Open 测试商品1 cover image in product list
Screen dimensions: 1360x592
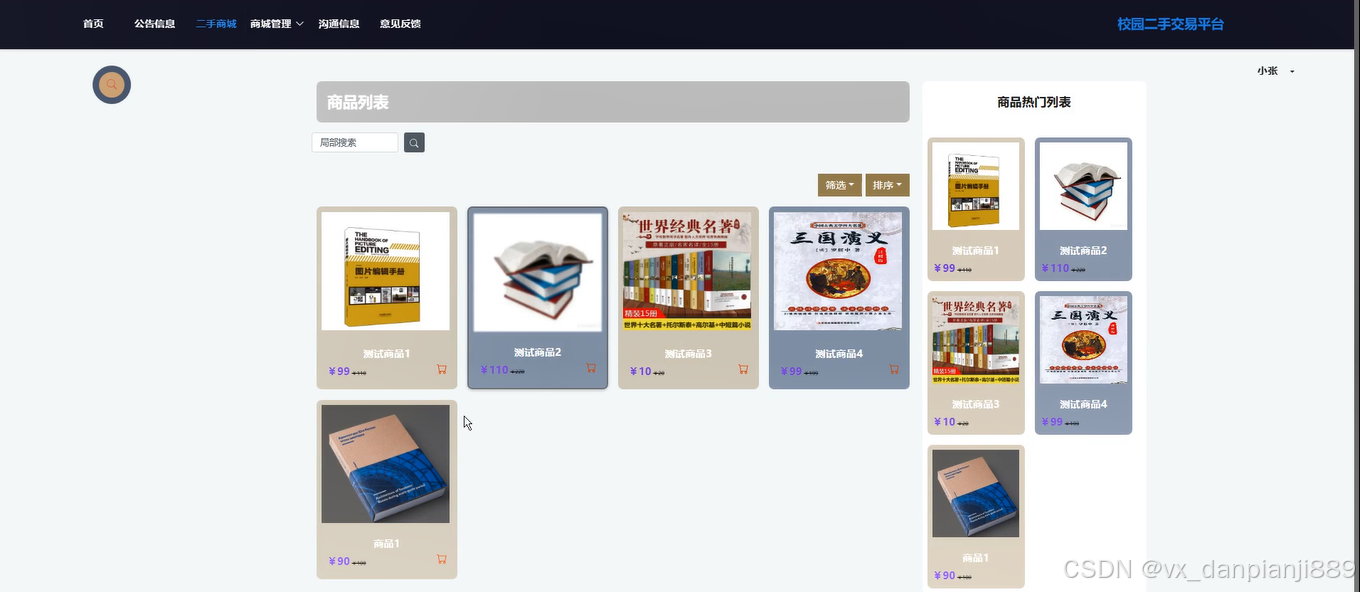[385, 271]
